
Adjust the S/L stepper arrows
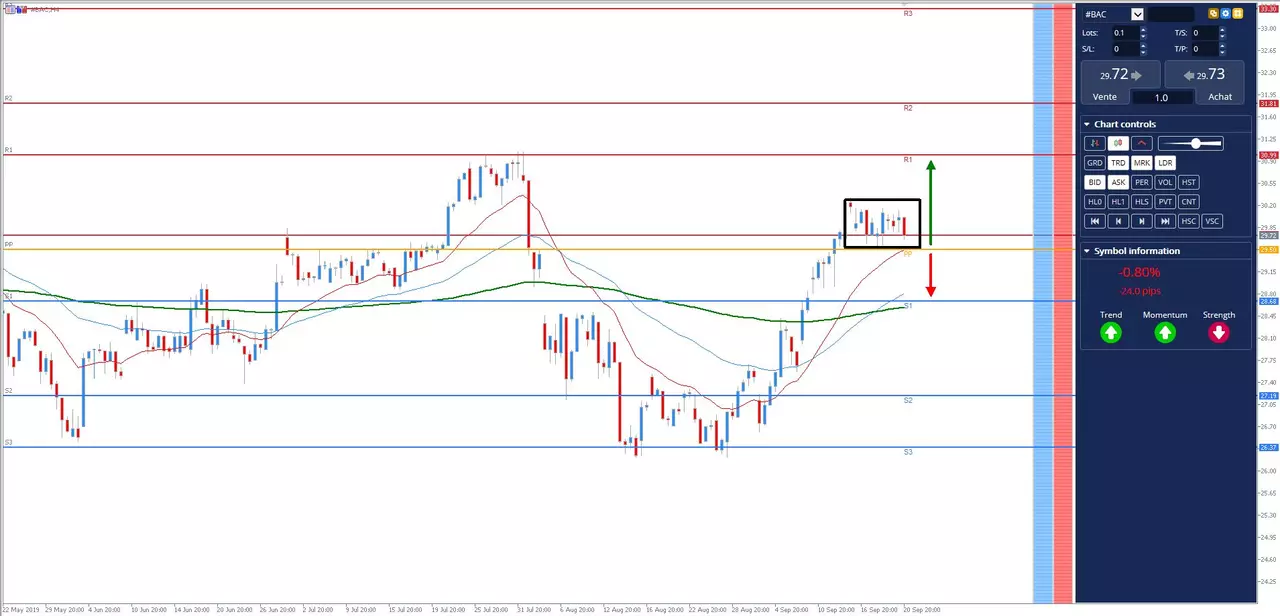(1143, 48)
